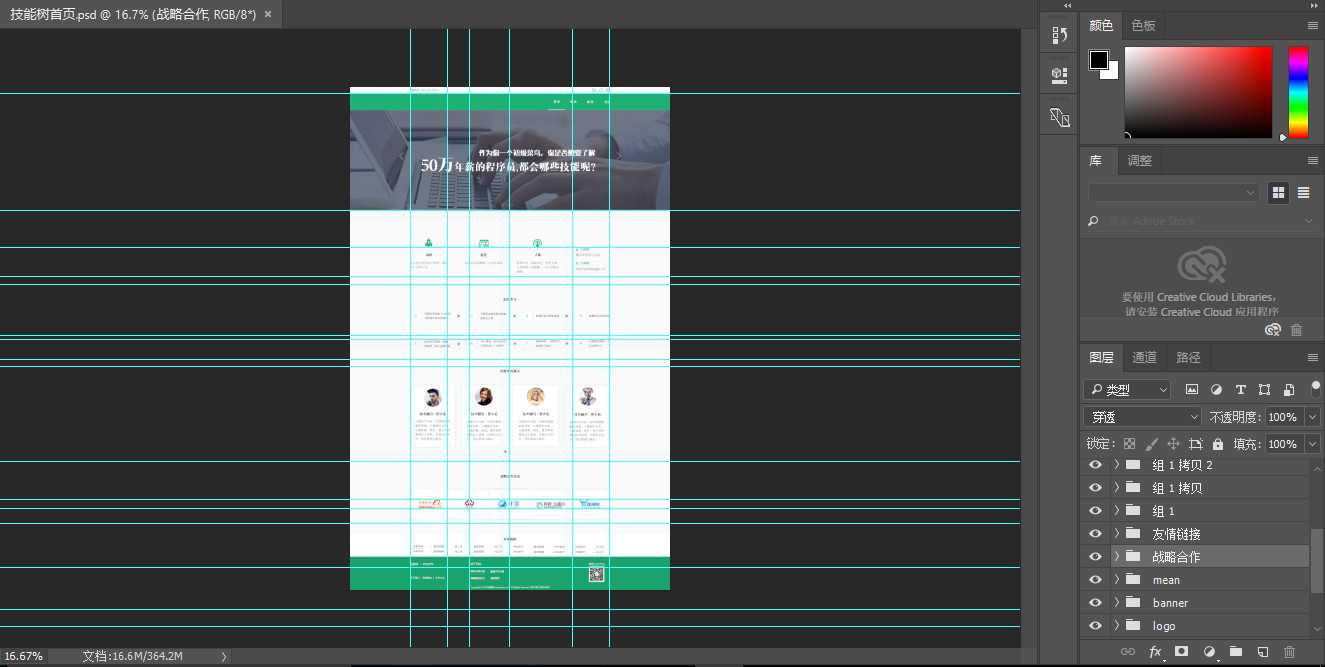The height and width of the screenshot is (667, 1325).
Task: Toggle lock image pixels brush icon
Action: pos(1151,444)
